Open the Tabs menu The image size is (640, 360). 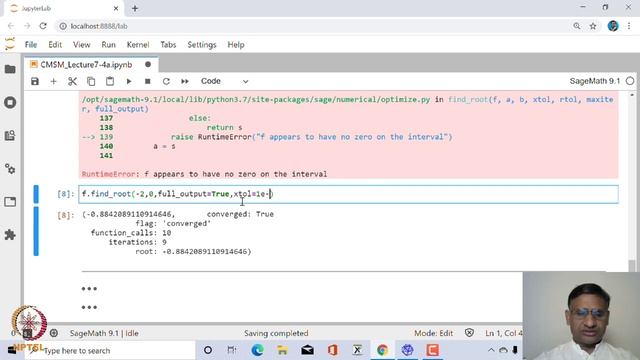point(168,44)
